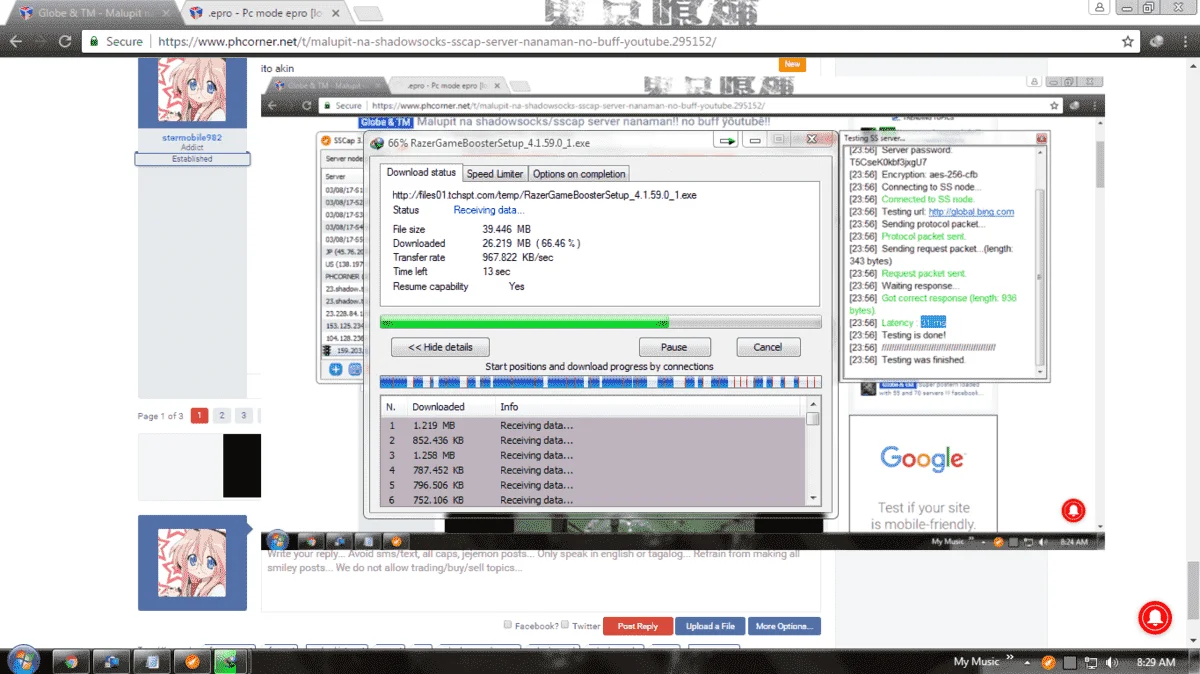Image resolution: width=1200 pixels, height=674 pixels.
Task: Click the Download status tab in embedded IDM dialog
Action: point(422,173)
